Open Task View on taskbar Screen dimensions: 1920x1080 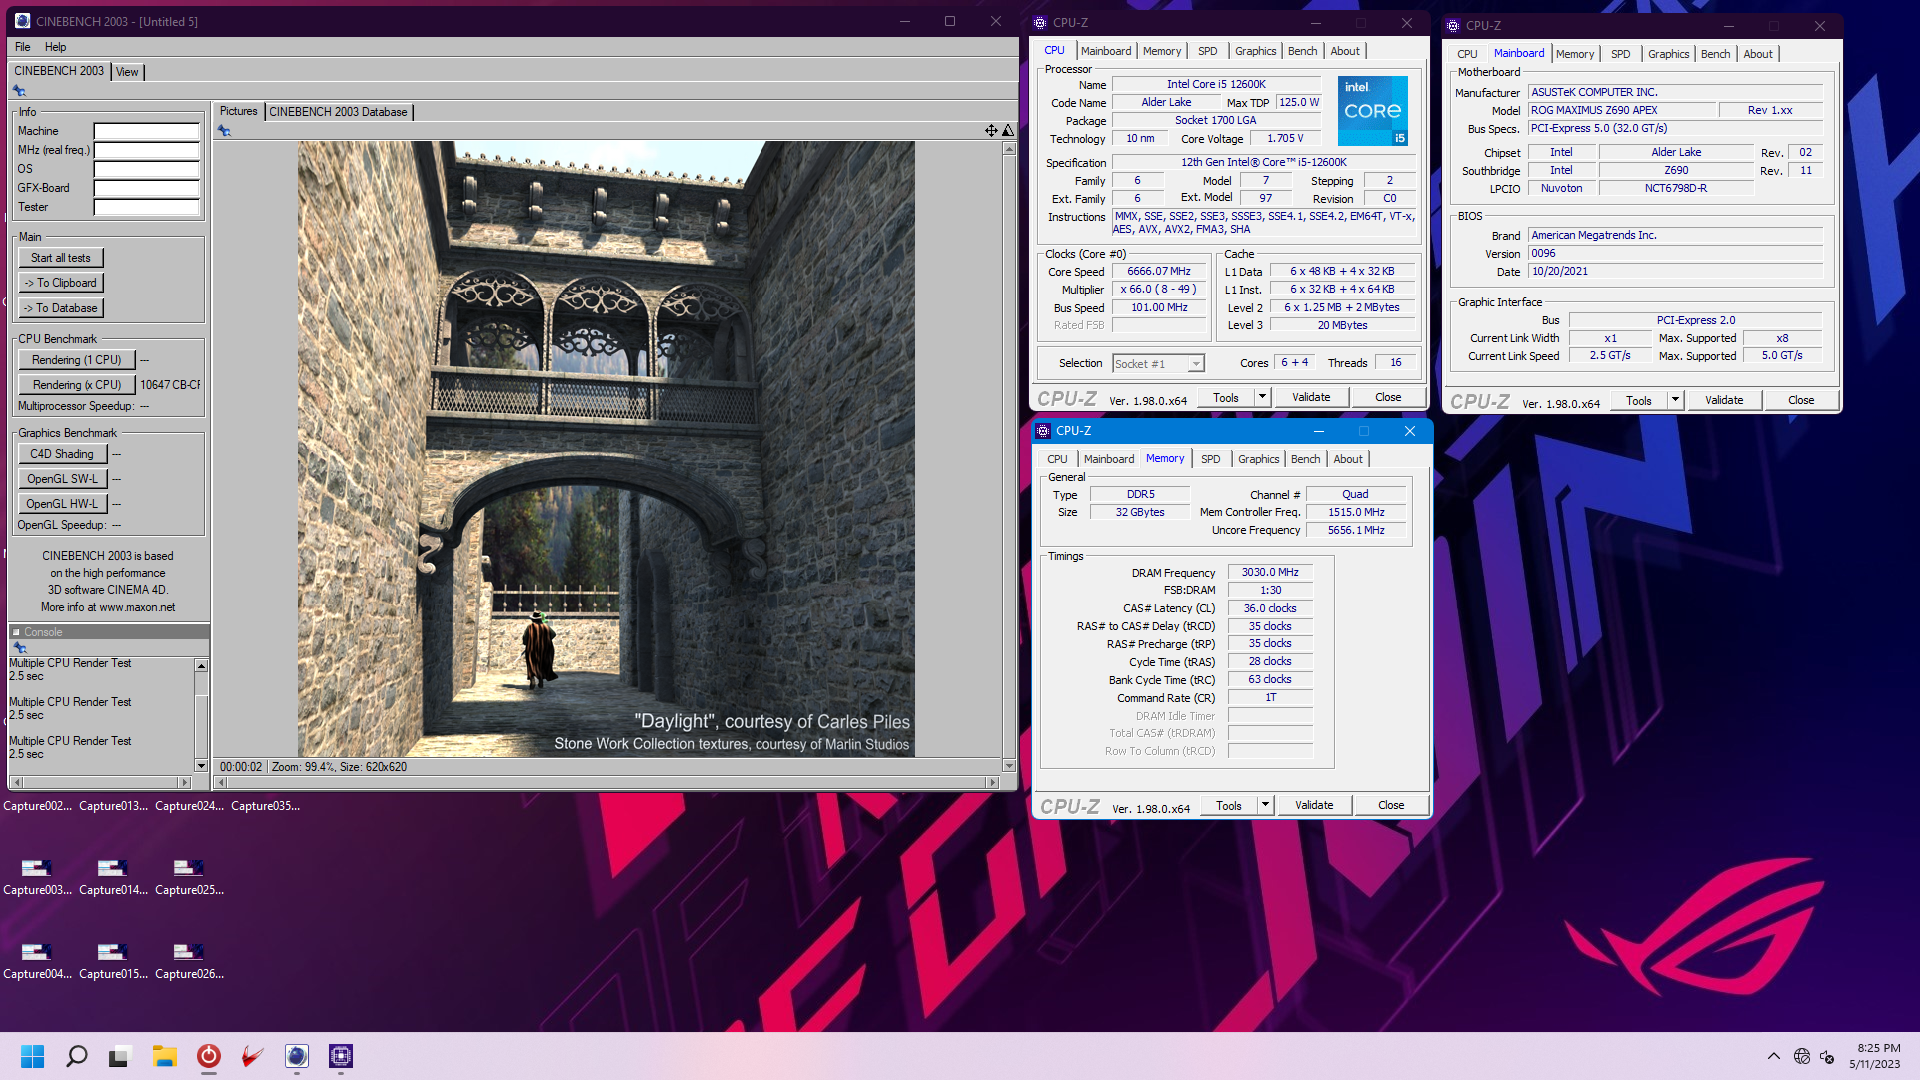(x=121, y=1056)
